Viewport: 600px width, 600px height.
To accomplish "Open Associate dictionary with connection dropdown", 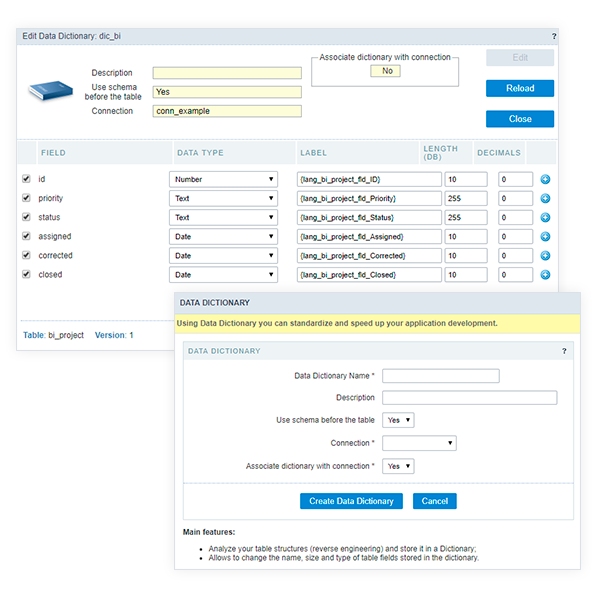I will (x=398, y=466).
